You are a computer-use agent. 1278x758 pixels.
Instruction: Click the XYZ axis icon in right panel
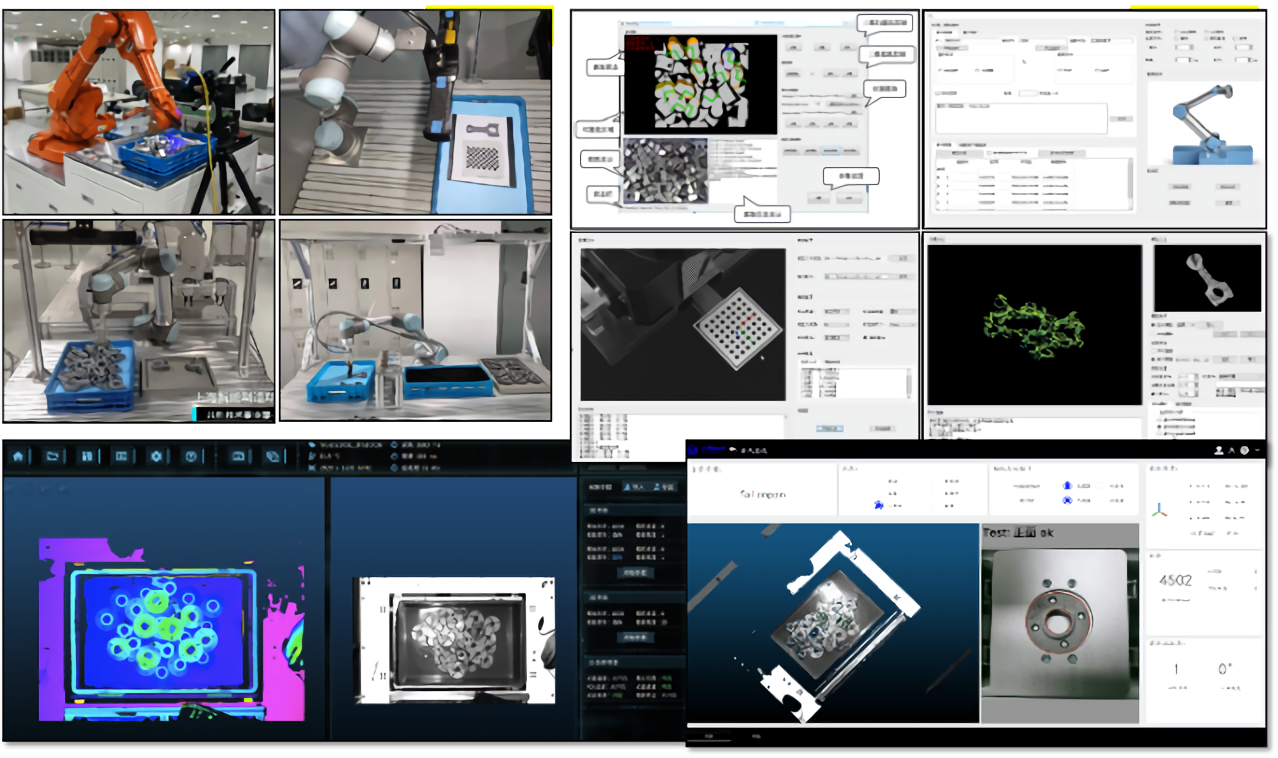1159,510
